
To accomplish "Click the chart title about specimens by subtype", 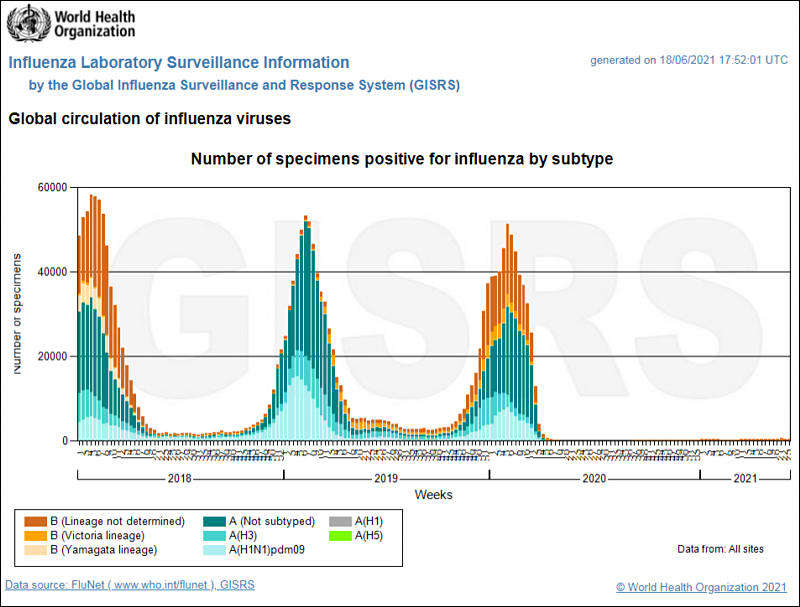I will [x=402, y=159].
